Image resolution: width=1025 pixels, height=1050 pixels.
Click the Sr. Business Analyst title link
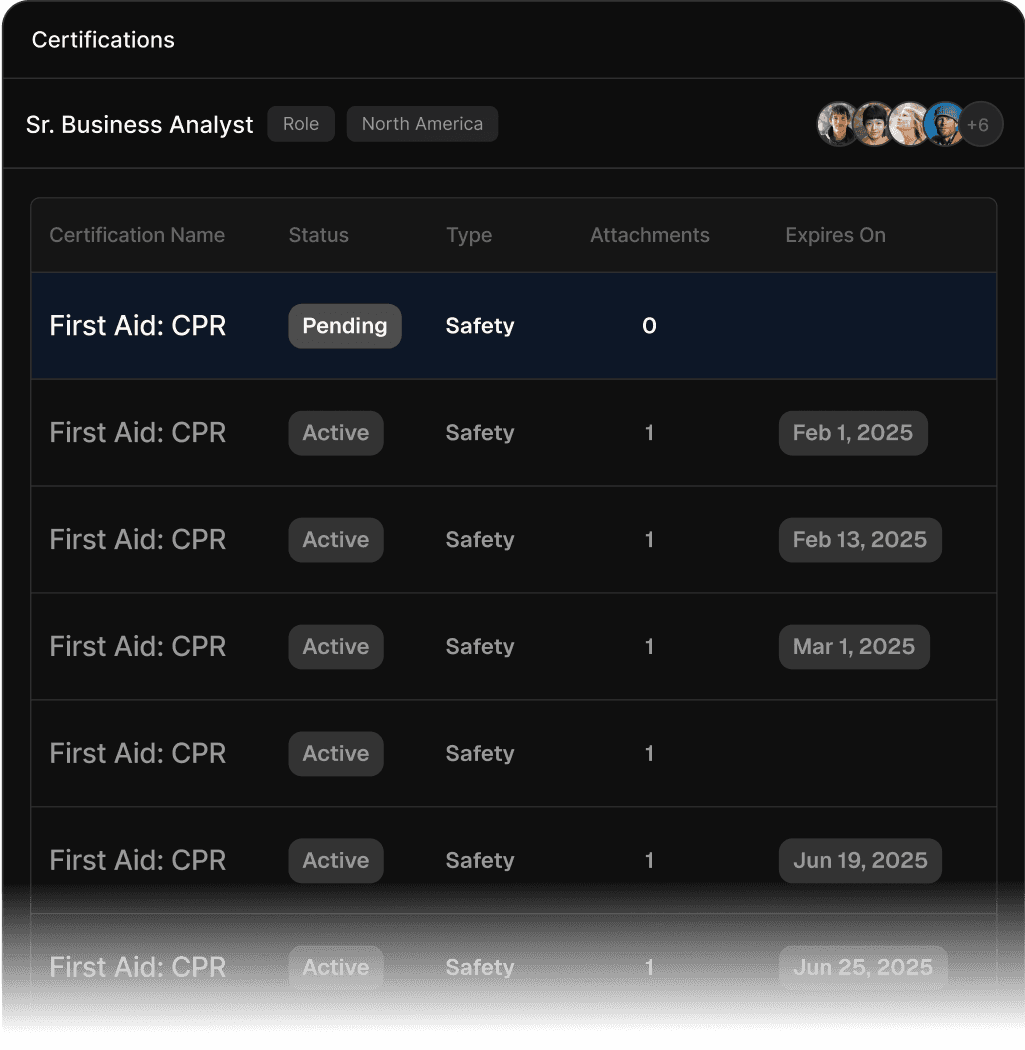(139, 124)
